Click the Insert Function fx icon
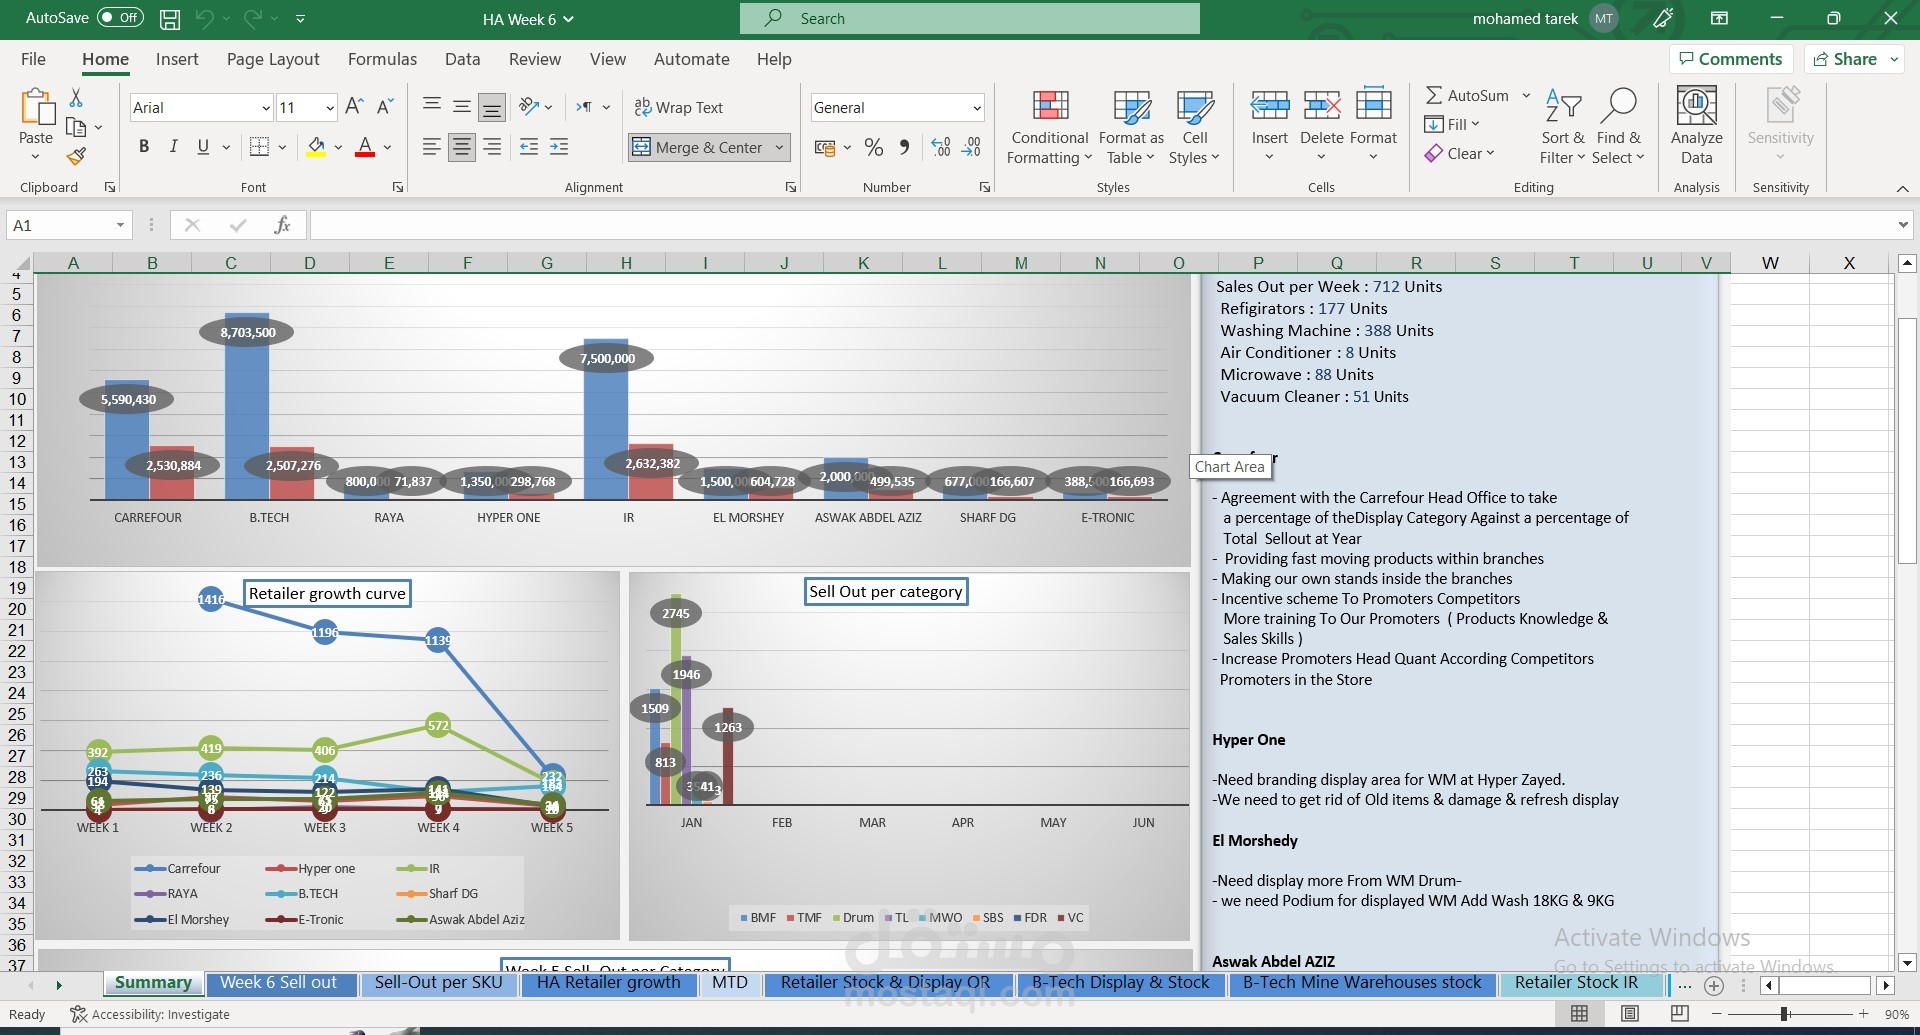 282,225
